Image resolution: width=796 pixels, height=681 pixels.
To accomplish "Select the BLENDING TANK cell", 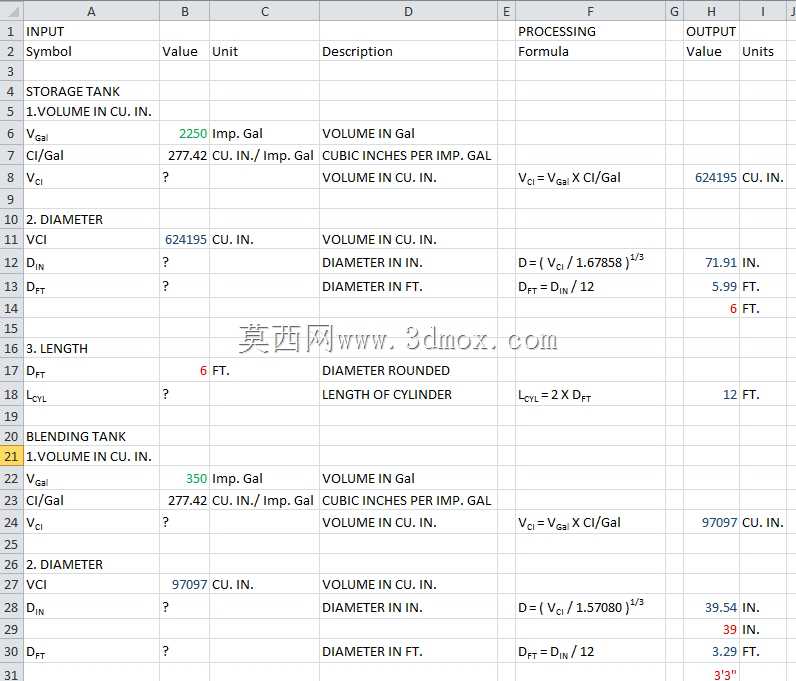I will (x=91, y=436).
